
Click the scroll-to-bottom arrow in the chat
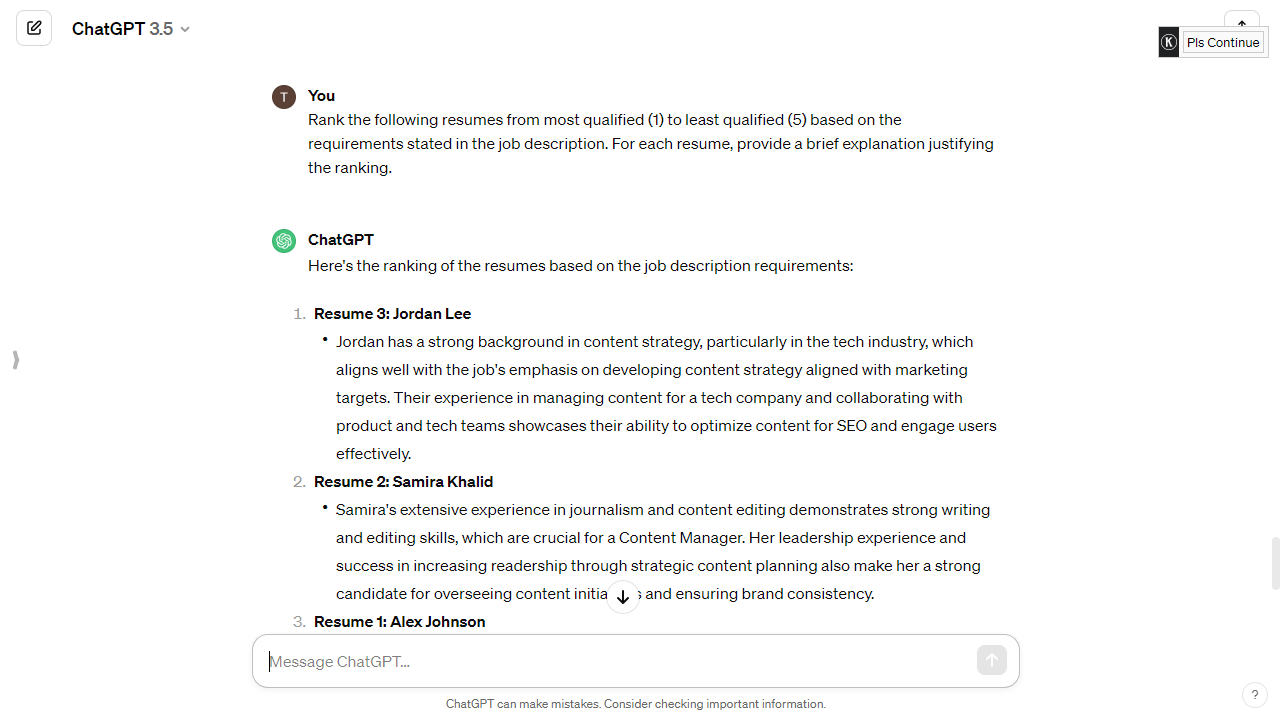tap(623, 597)
